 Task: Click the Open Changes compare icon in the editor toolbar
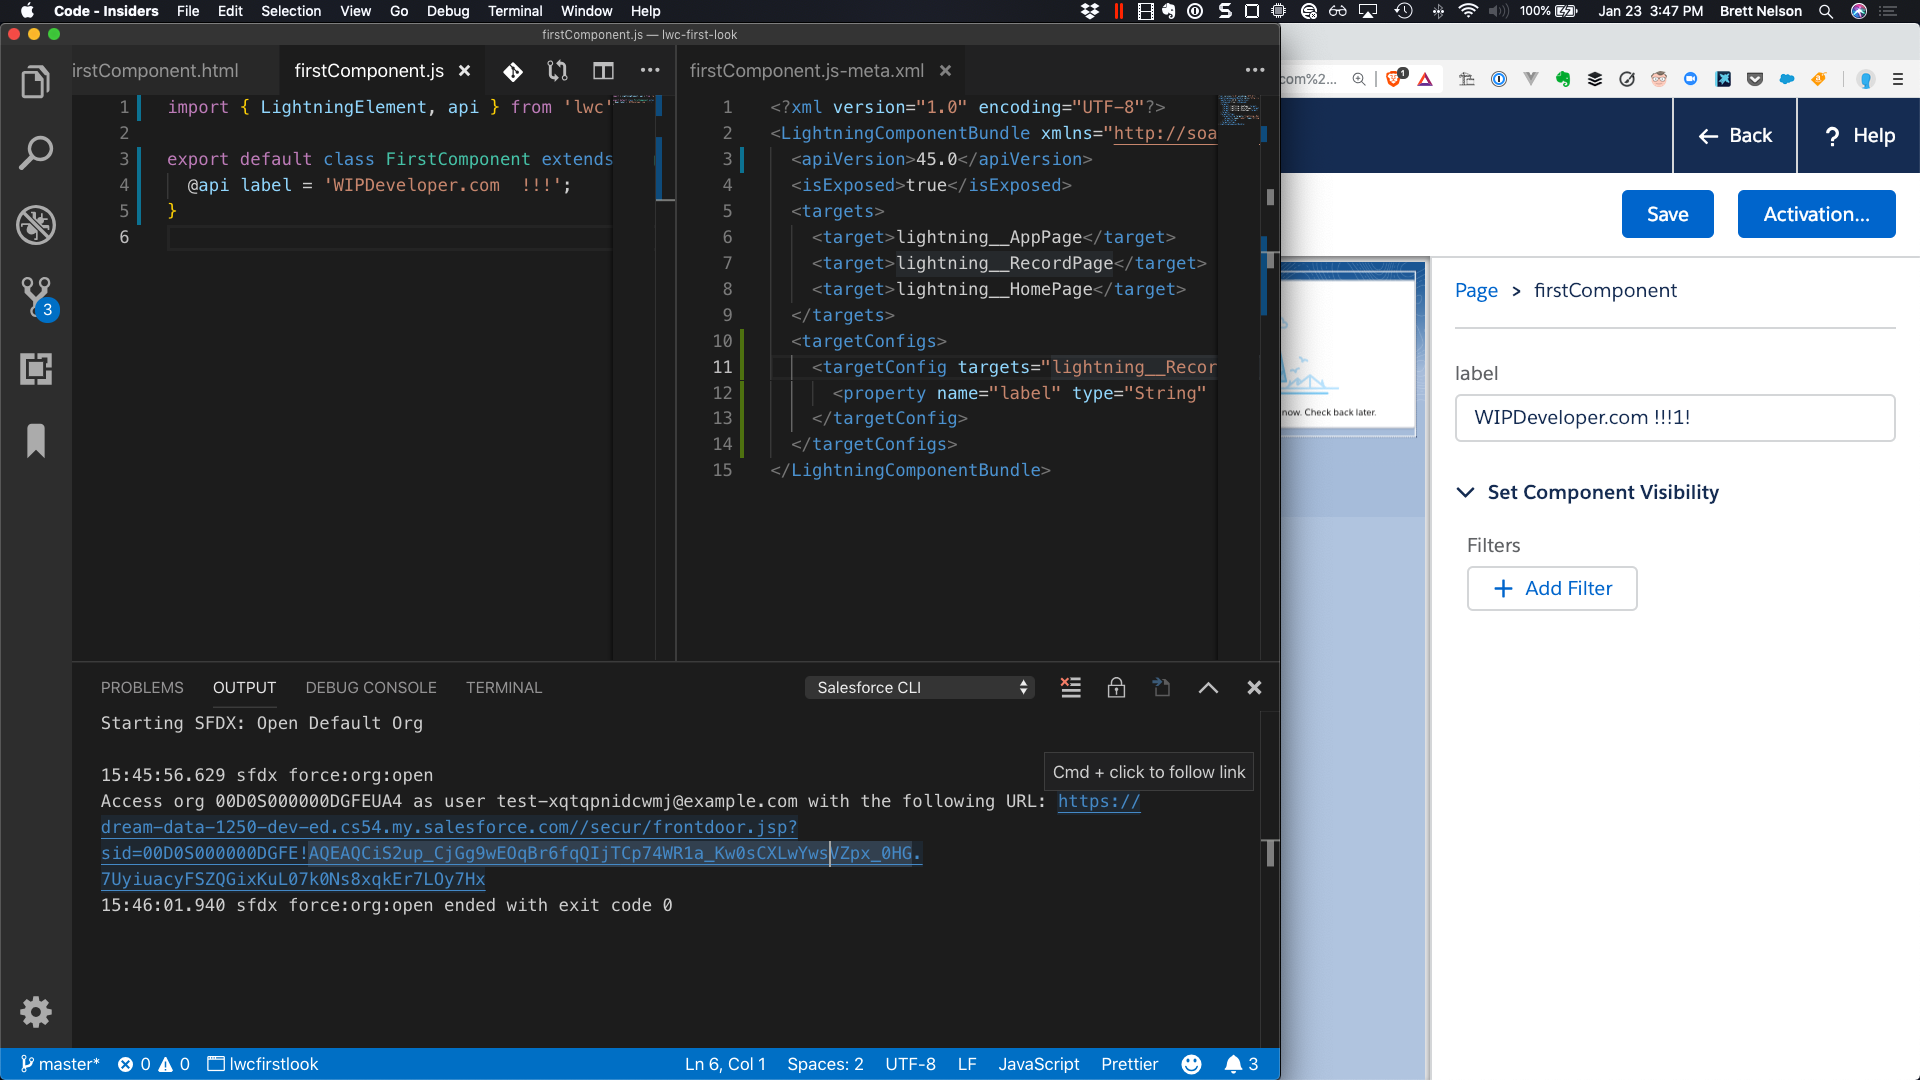[557, 71]
